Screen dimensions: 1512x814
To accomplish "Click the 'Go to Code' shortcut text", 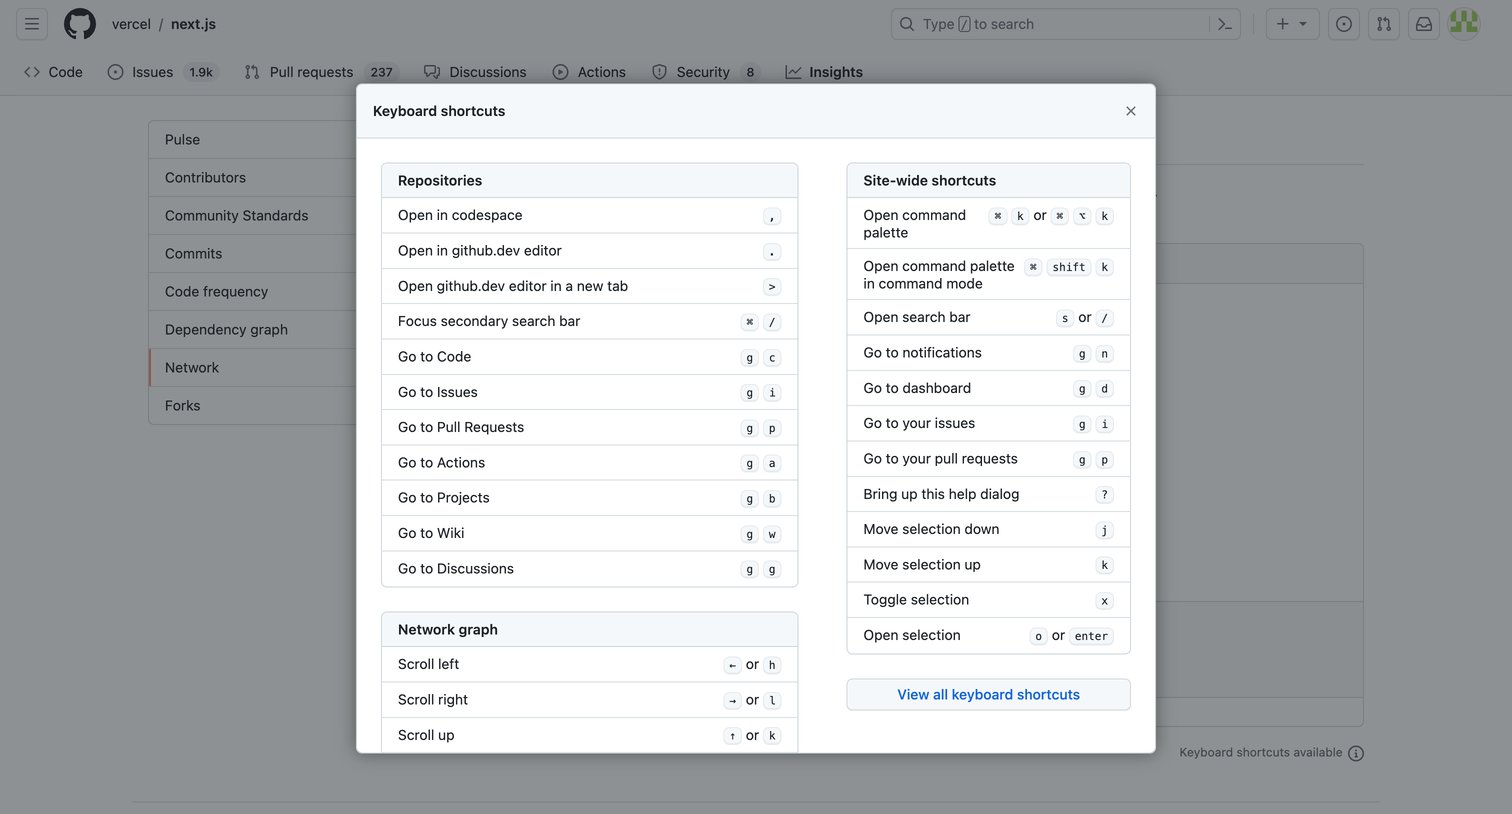I will [x=434, y=357].
